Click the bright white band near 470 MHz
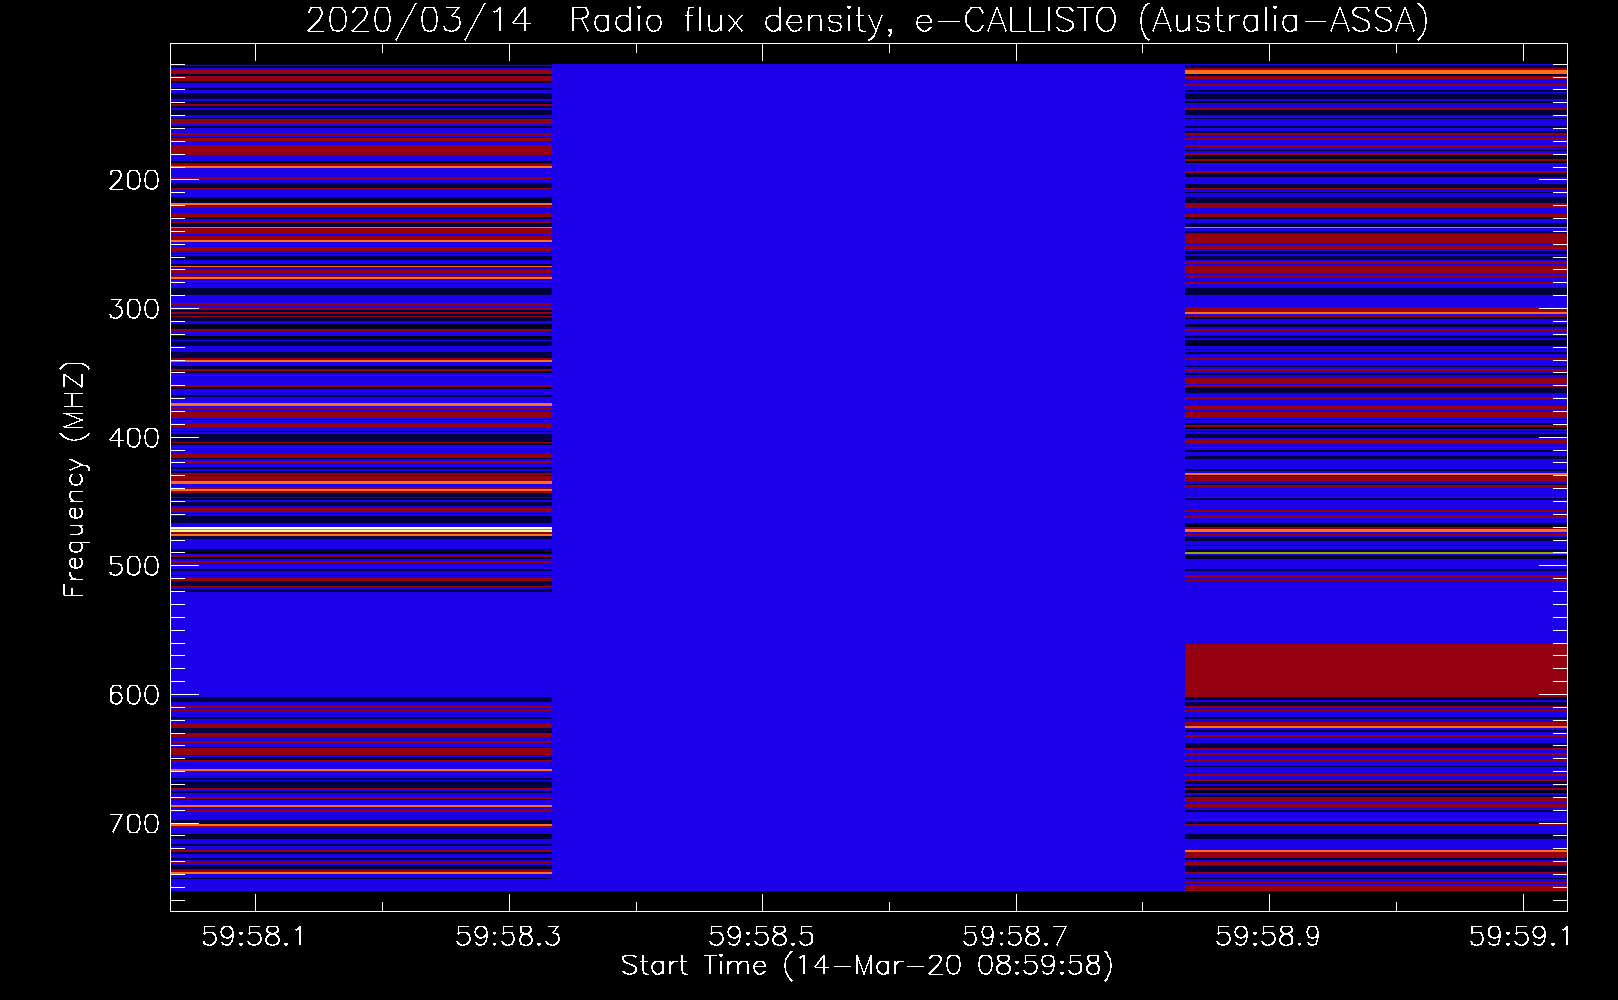Screen dimensions: 1618x1000 (361, 528)
